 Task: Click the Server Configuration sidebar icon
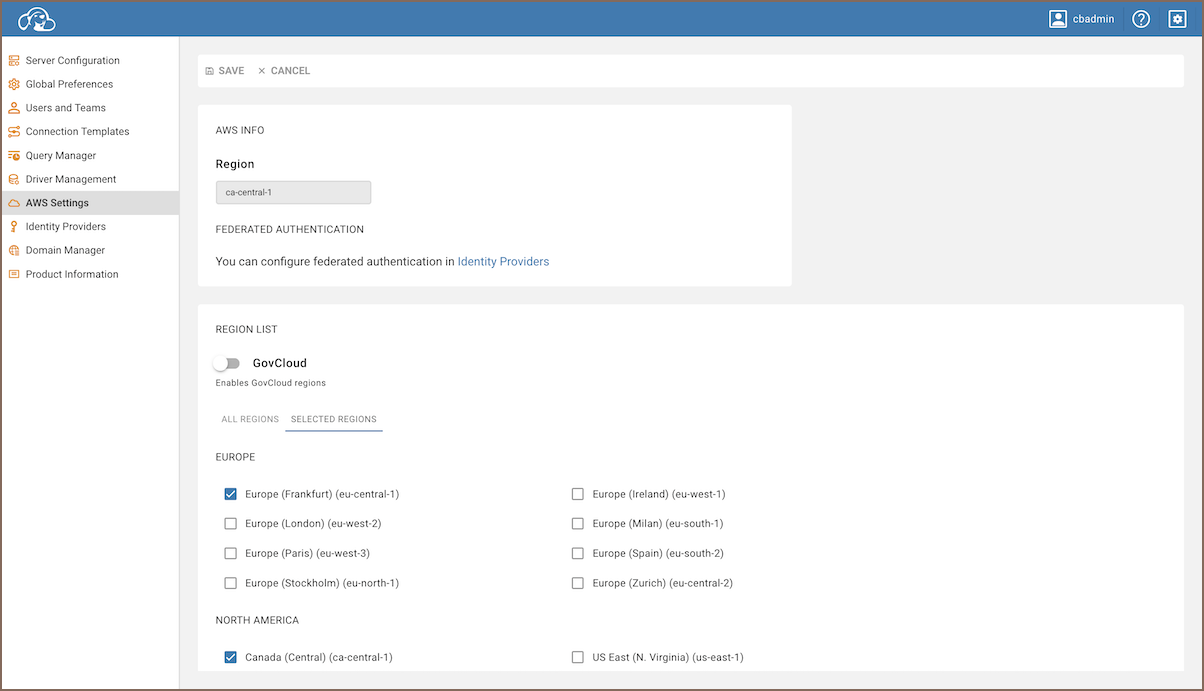(x=14, y=61)
